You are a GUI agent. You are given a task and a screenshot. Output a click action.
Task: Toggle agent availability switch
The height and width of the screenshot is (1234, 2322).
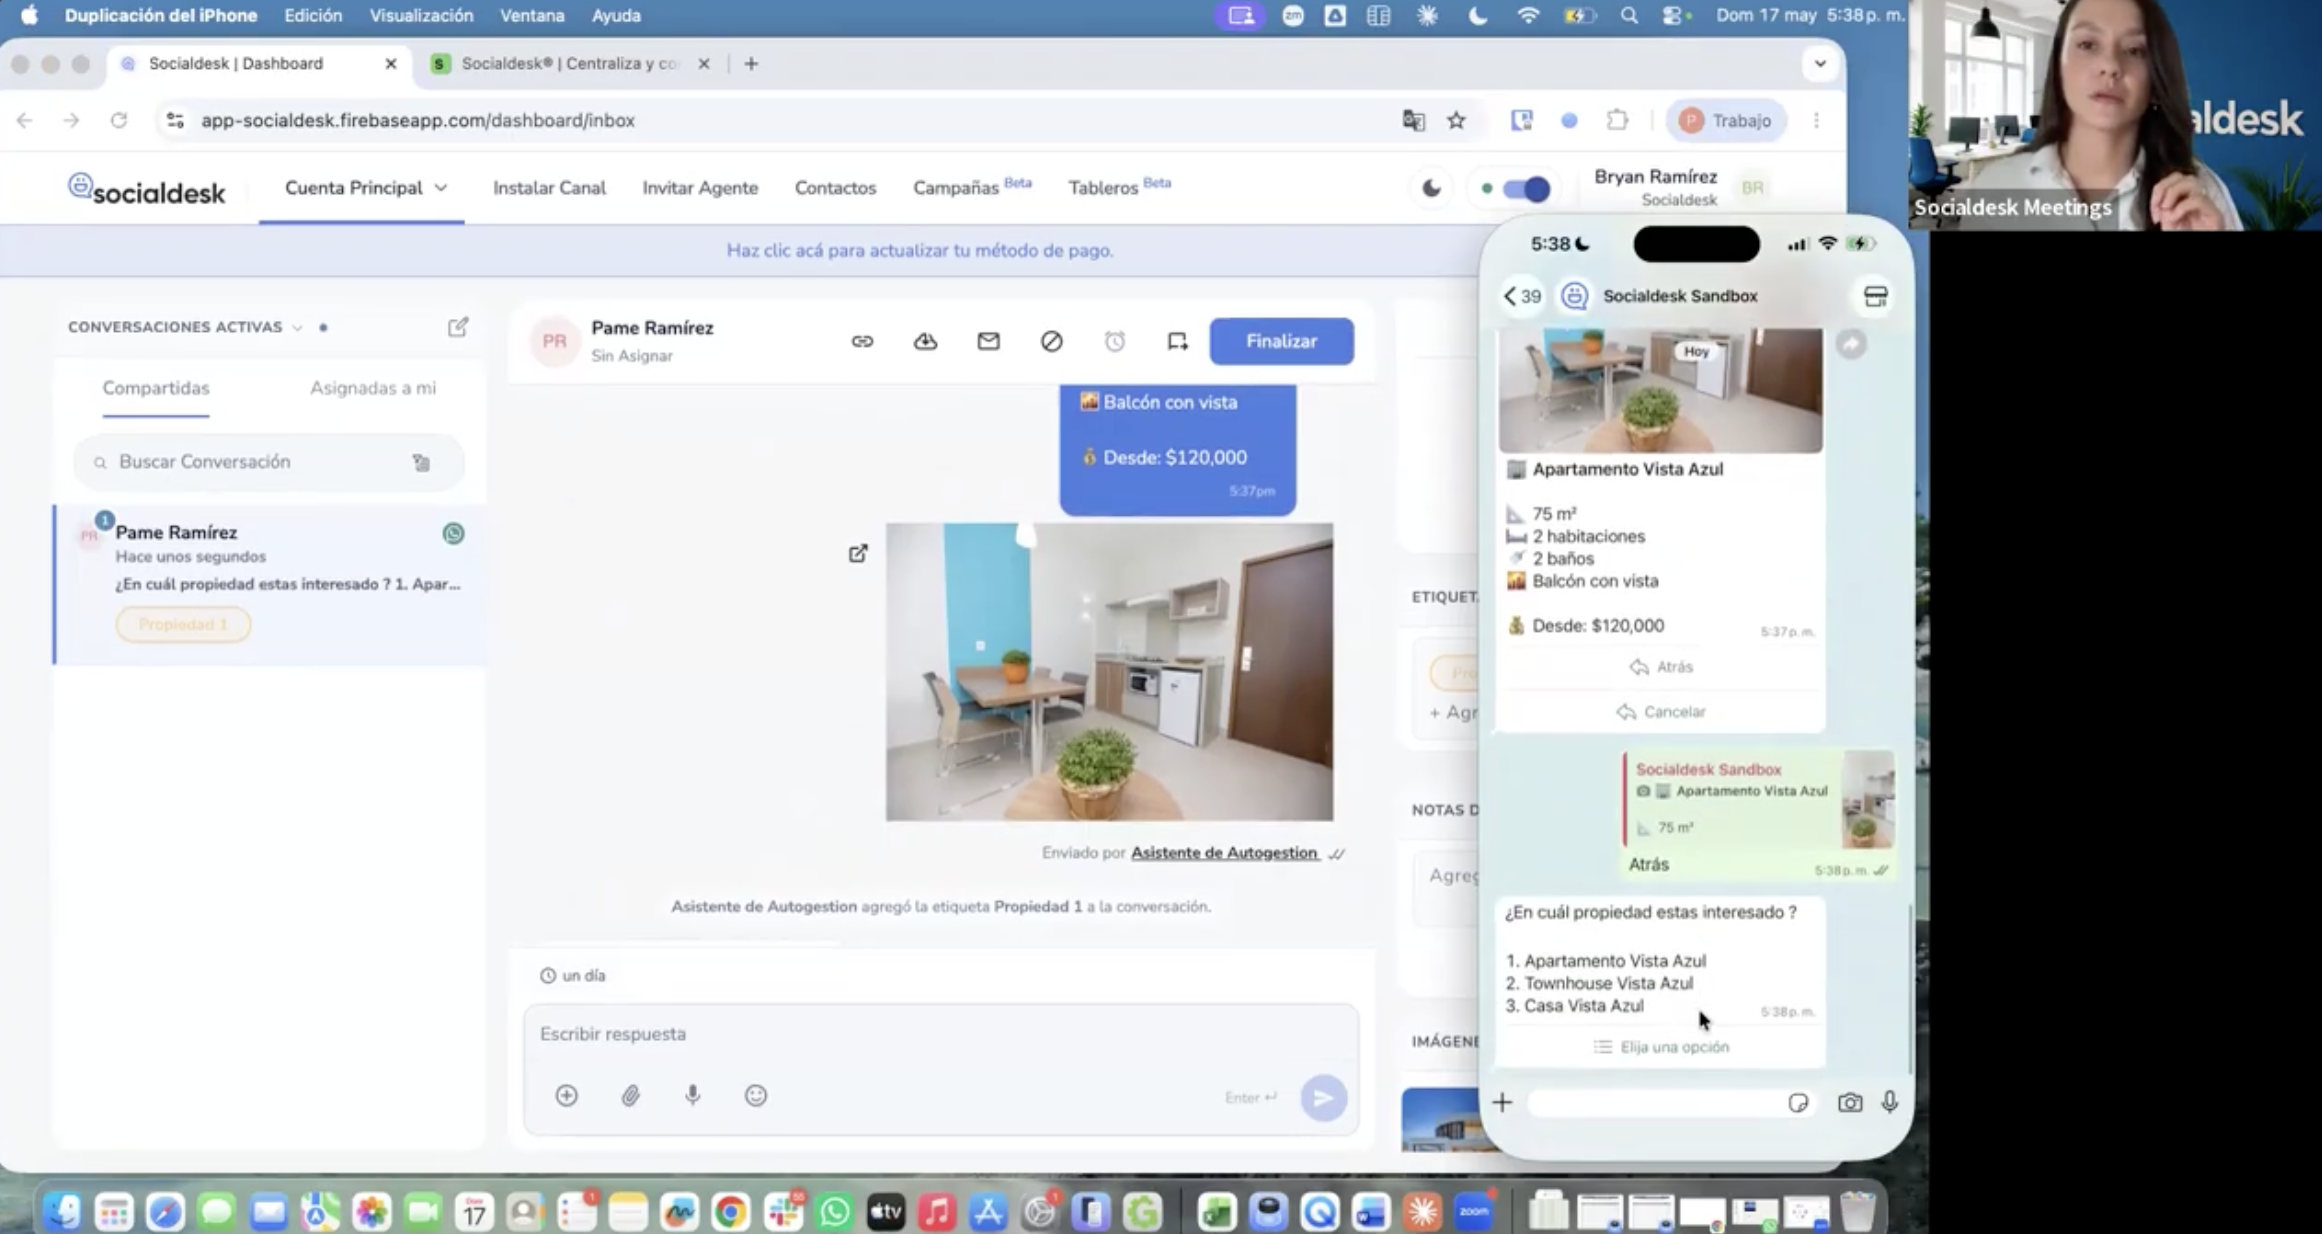pos(1526,188)
